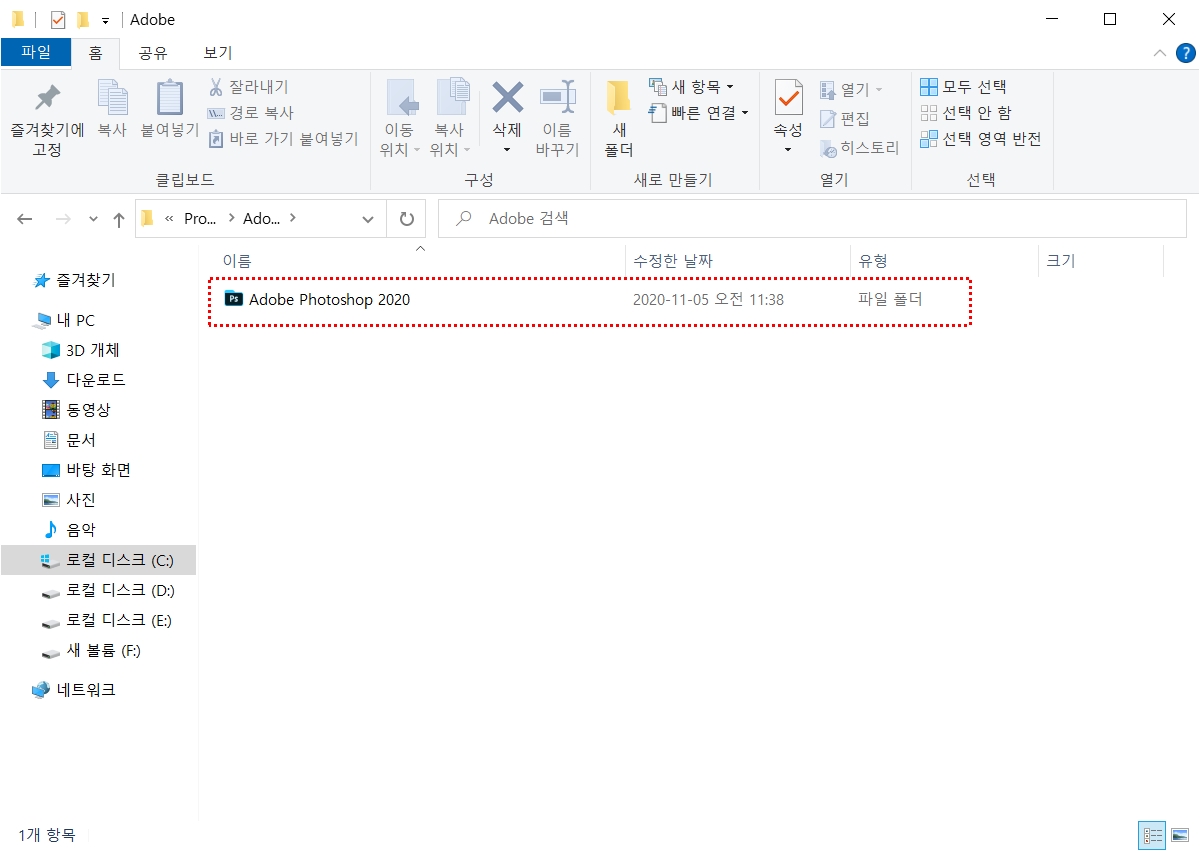Open the 3D 개체 folder
Screen dimensions: 1200x851
(x=80, y=350)
